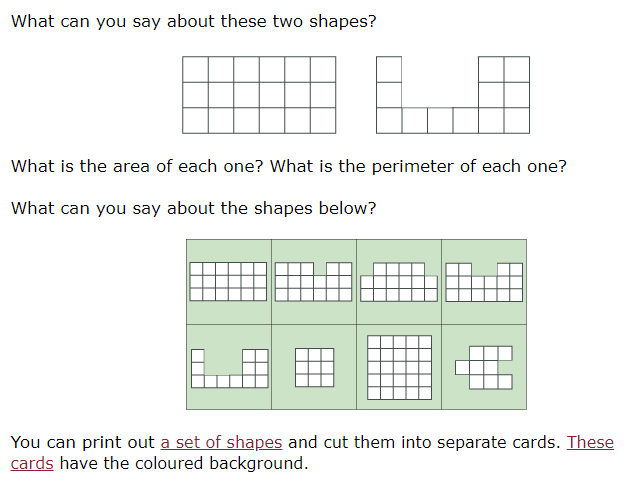
Task: Click the leftmost protruding square of the cross shape
Action: coord(462,367)
